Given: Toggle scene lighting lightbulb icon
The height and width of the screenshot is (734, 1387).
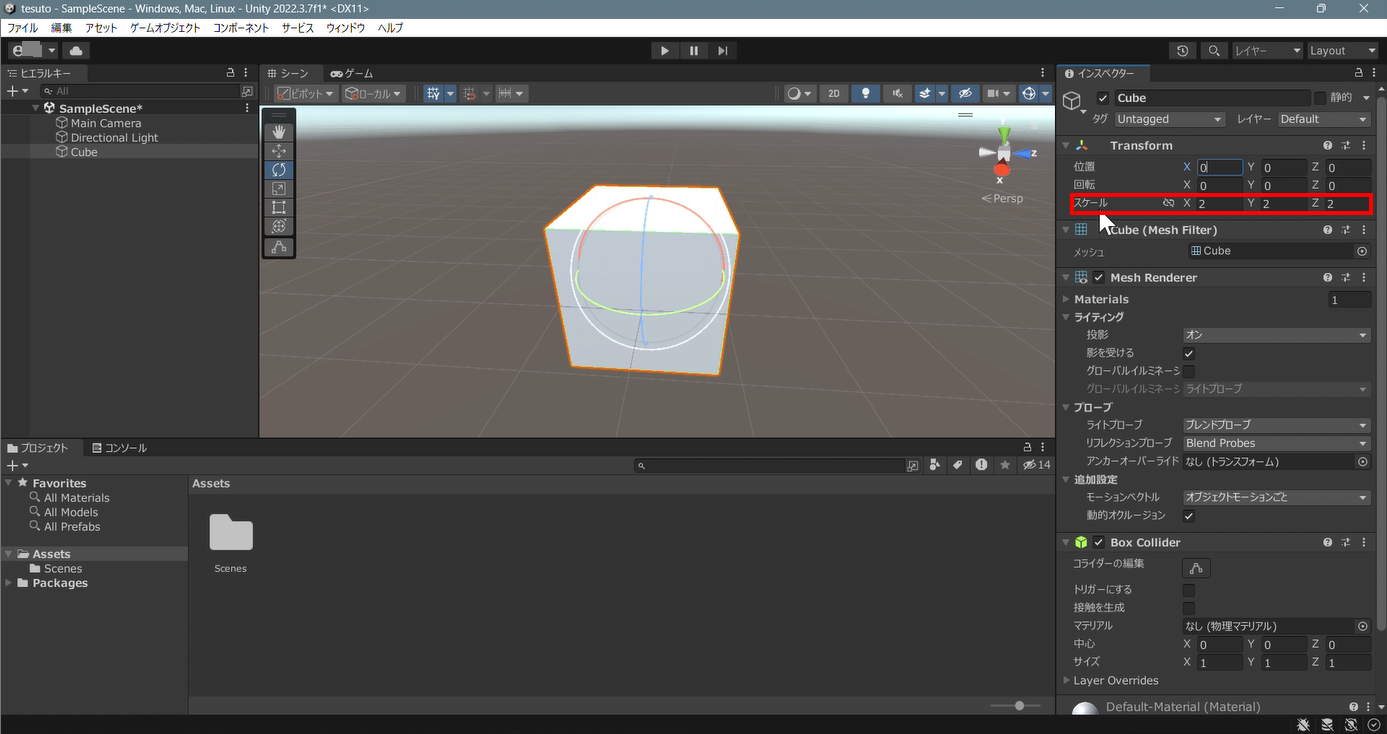Looking at the screenshot, I should [x=865, y=93].
